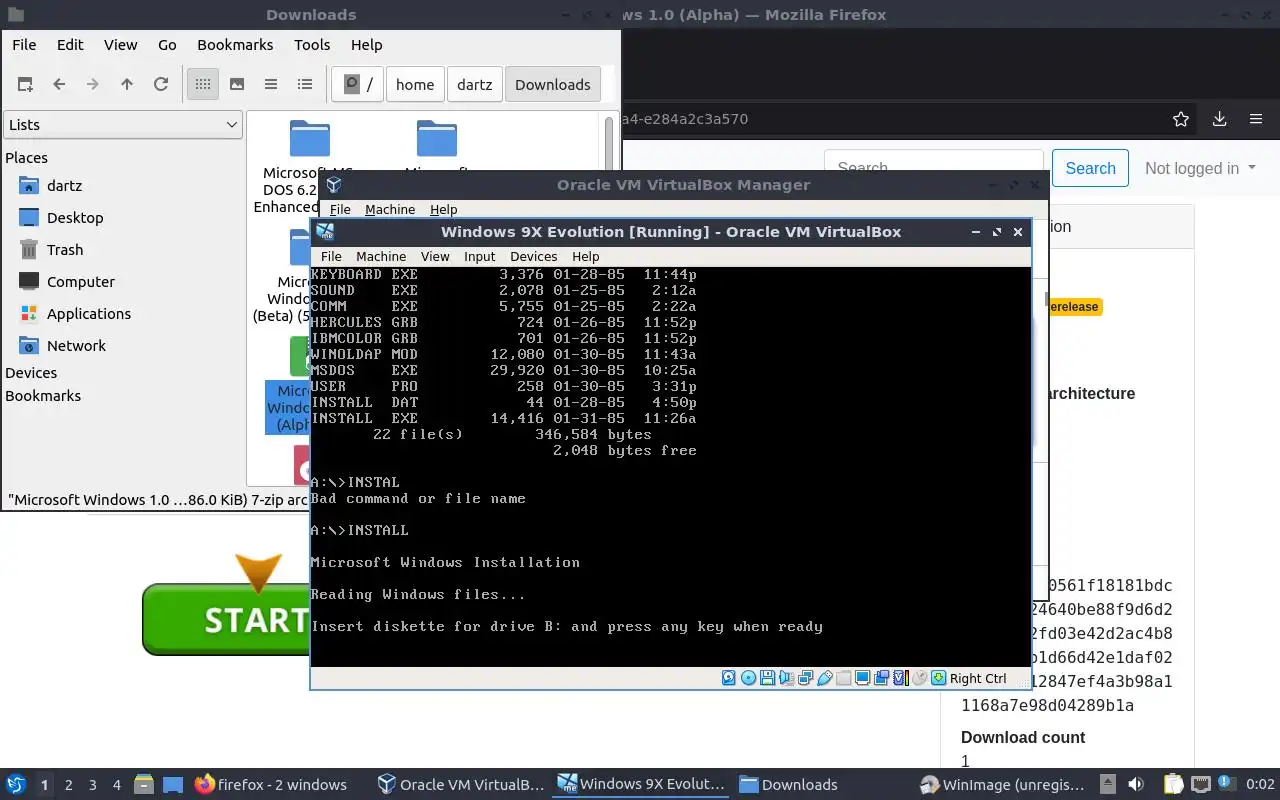1280x800 pixels.
Task: Open VM window Help menu
Action: pos(585,256)
